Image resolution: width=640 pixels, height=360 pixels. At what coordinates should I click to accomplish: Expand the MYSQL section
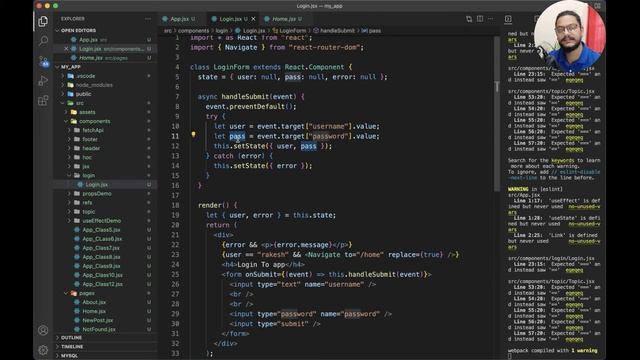pyautogui.click(x=69, y=356)
